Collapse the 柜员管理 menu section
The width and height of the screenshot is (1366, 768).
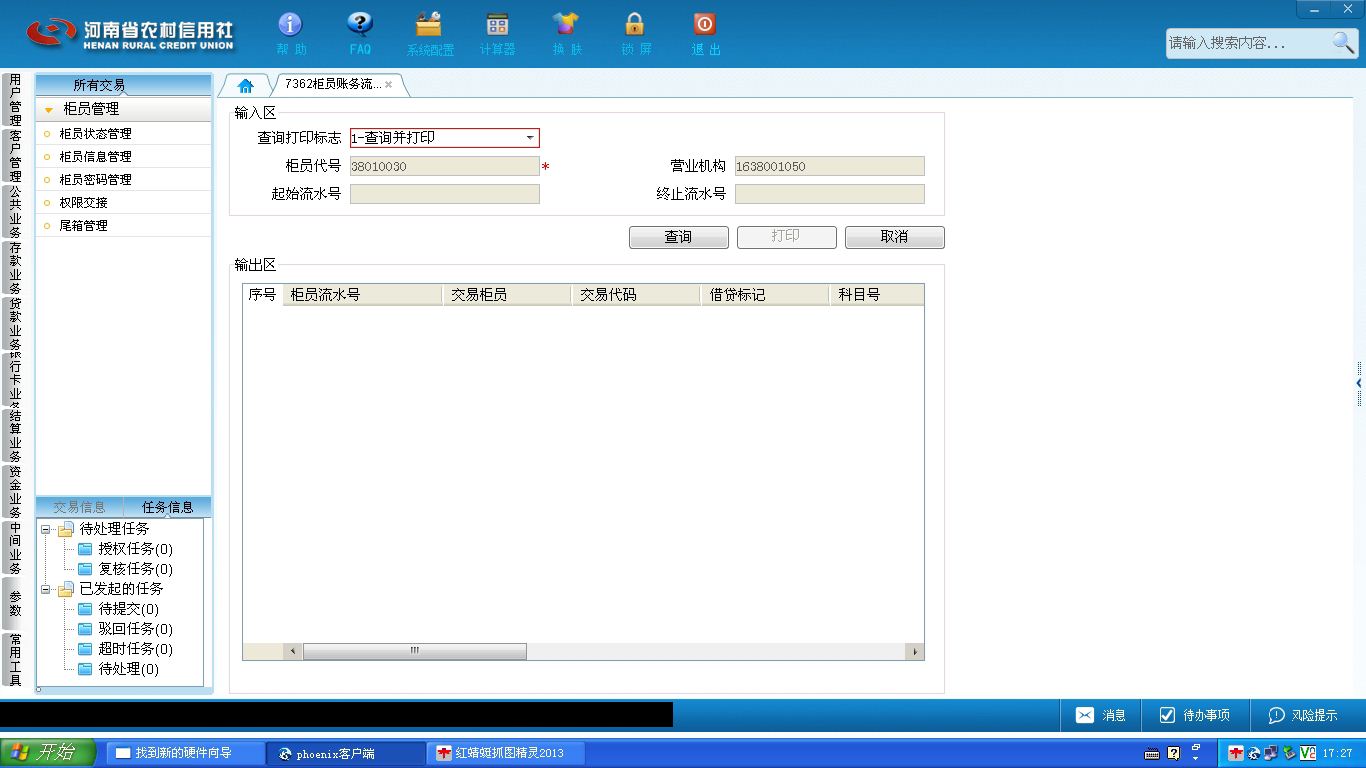pyautogui.click(x=49, y=109)
